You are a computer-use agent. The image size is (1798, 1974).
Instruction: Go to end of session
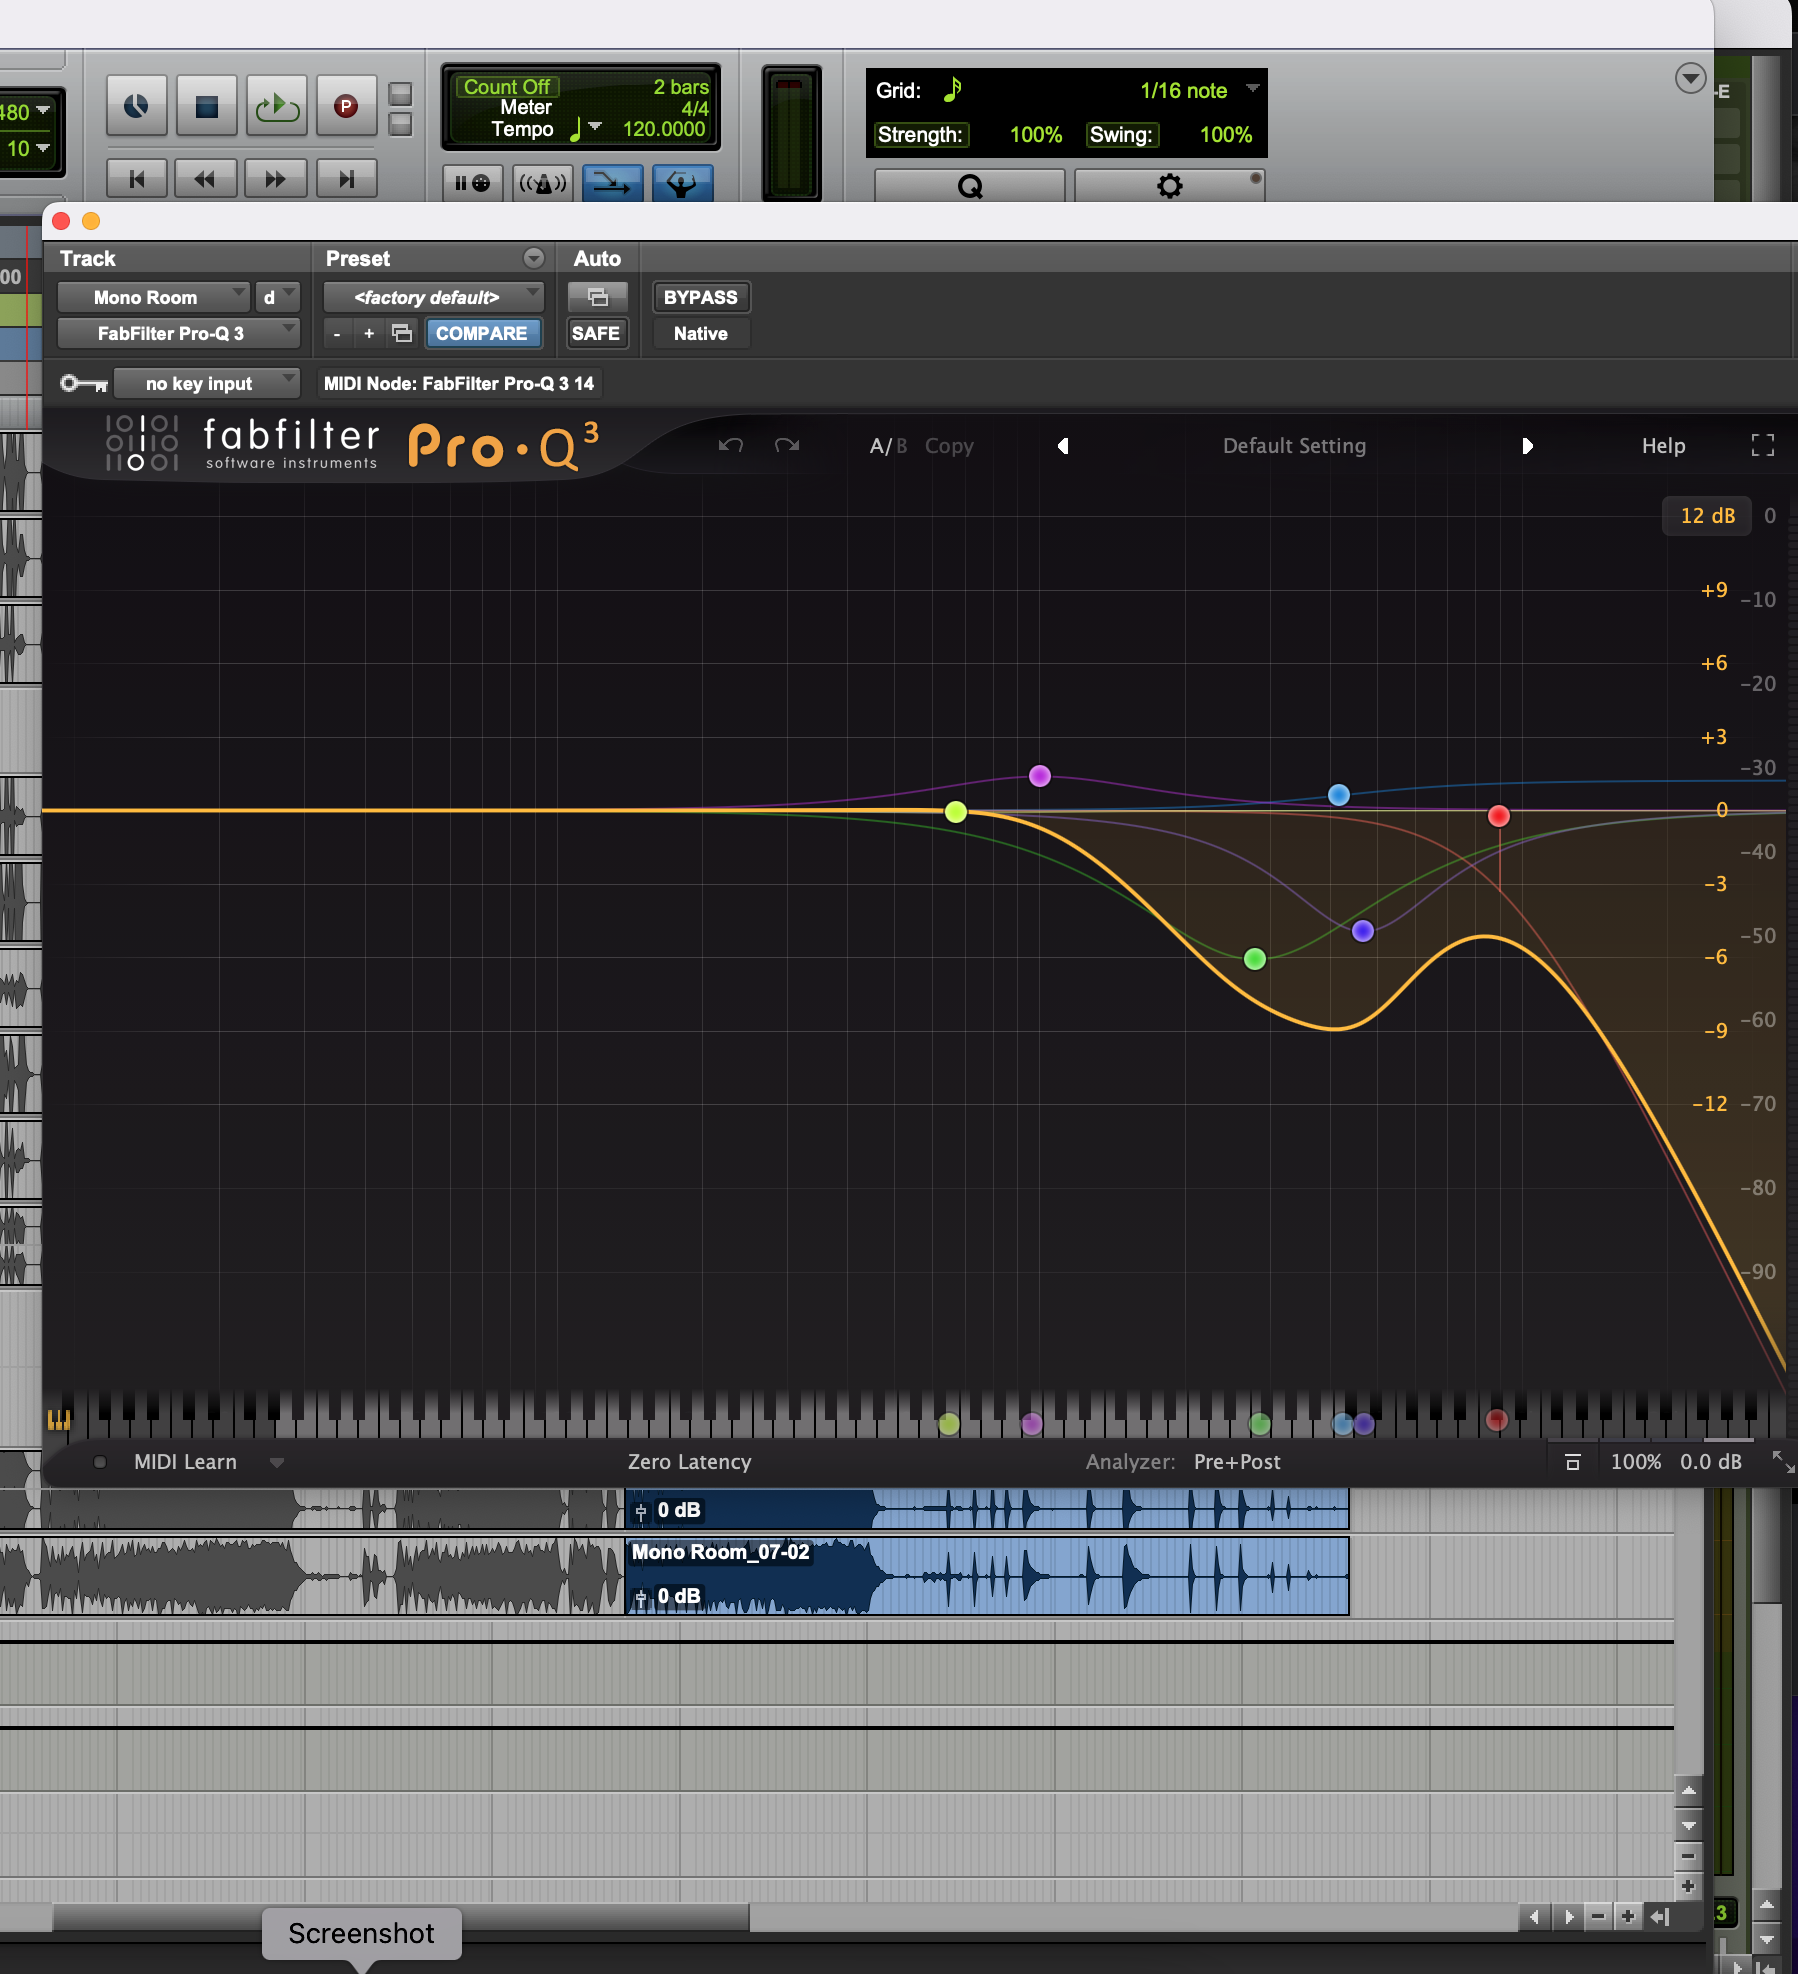(x=346, y=179)
